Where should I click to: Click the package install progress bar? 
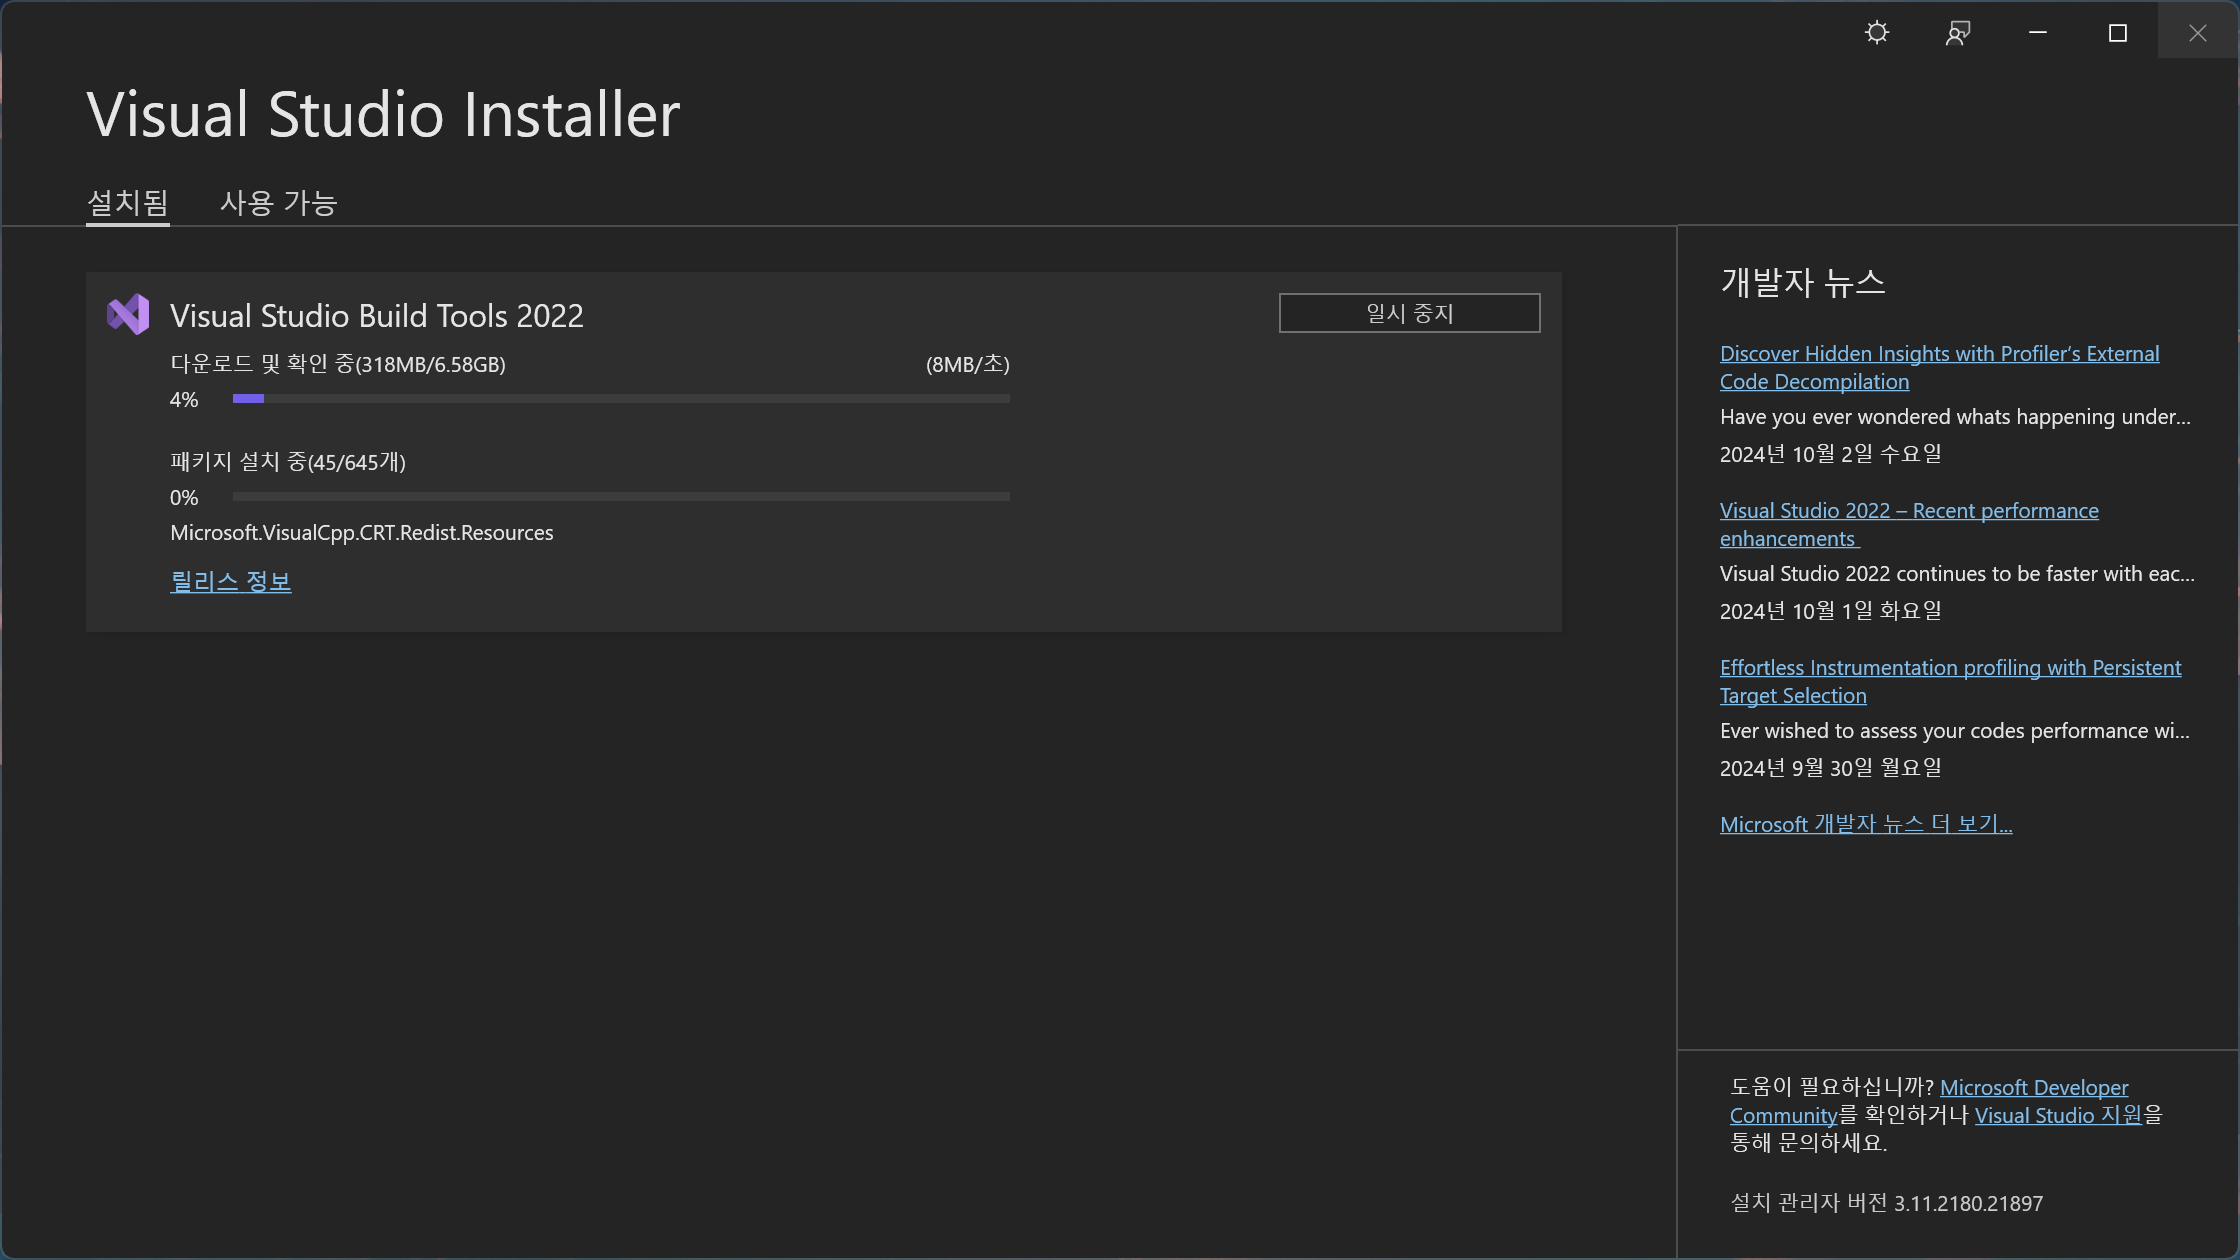point(620,497)
